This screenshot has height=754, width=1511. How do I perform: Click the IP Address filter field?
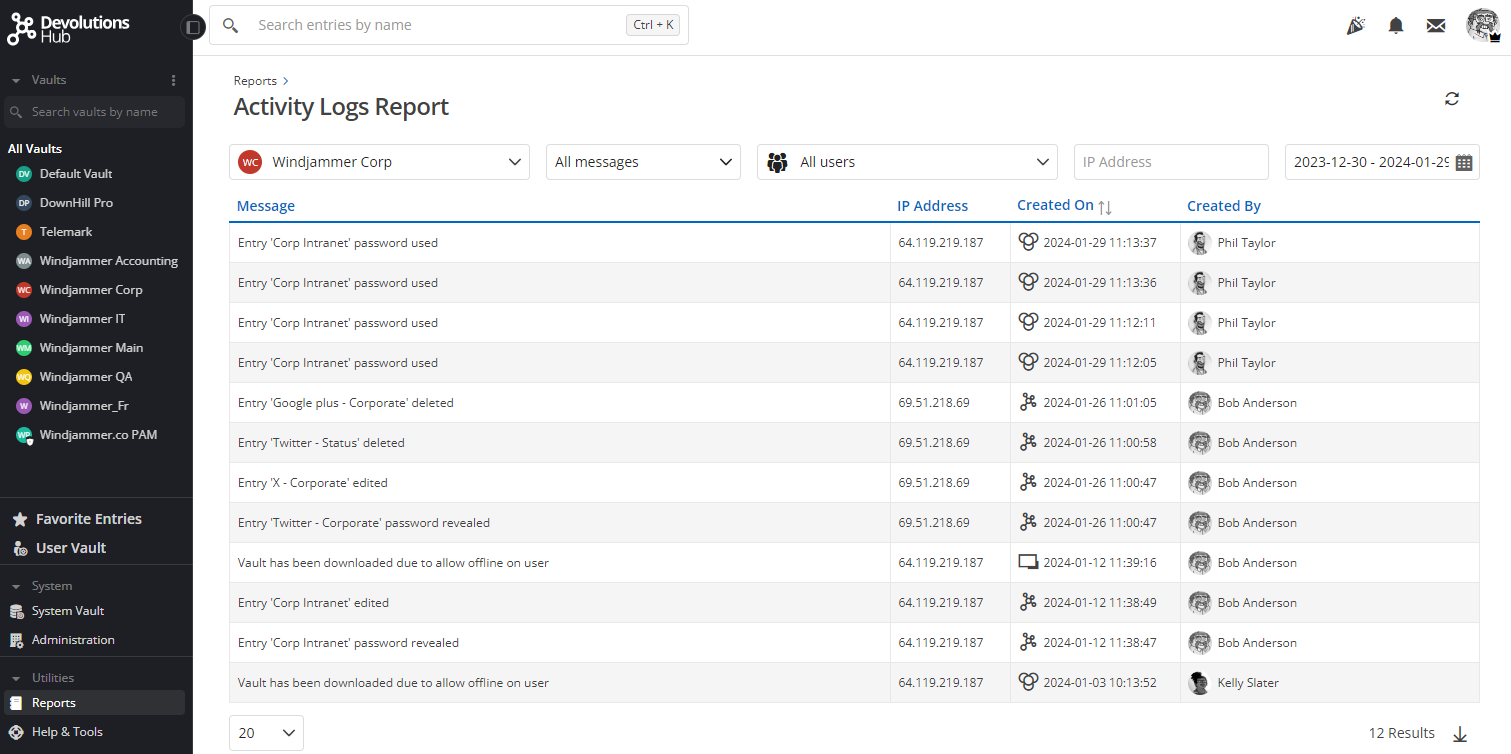pyautogui.click(x=1171, y=162)
